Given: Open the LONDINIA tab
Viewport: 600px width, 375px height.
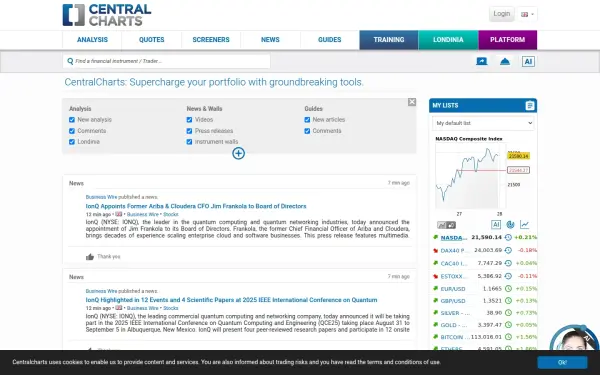Looking at the screenshot, I should pos(448,40).
